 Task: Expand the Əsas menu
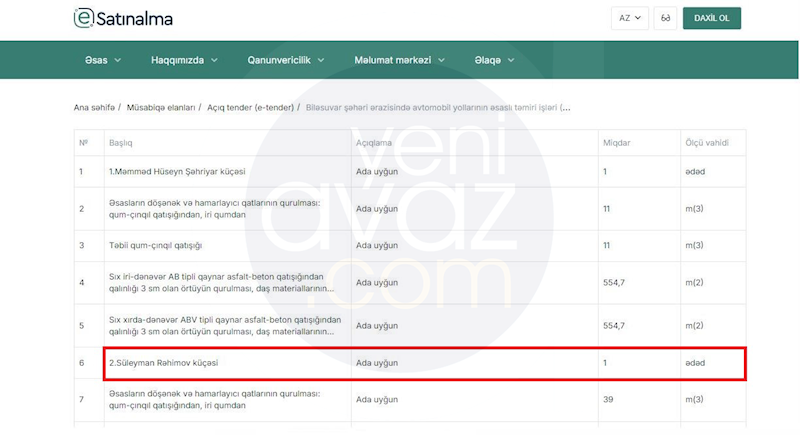click(103, 60)
